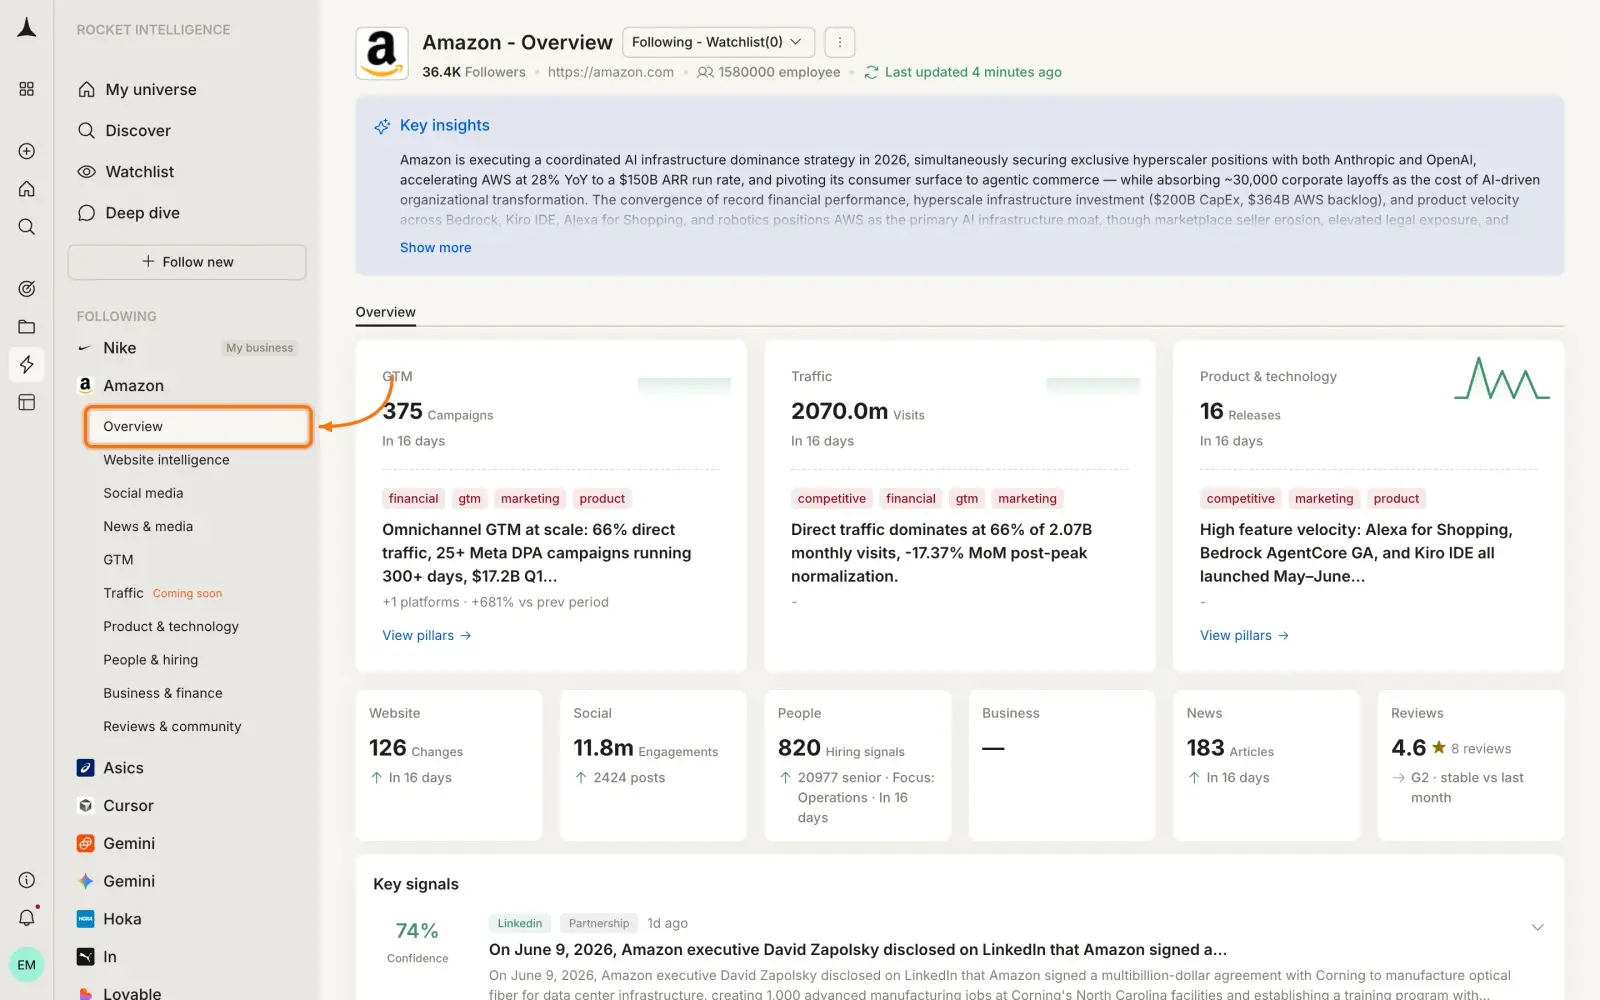This screenshot has height=1000, width=1600.
Task: Click the three-dot more options button
Action: 840,42
